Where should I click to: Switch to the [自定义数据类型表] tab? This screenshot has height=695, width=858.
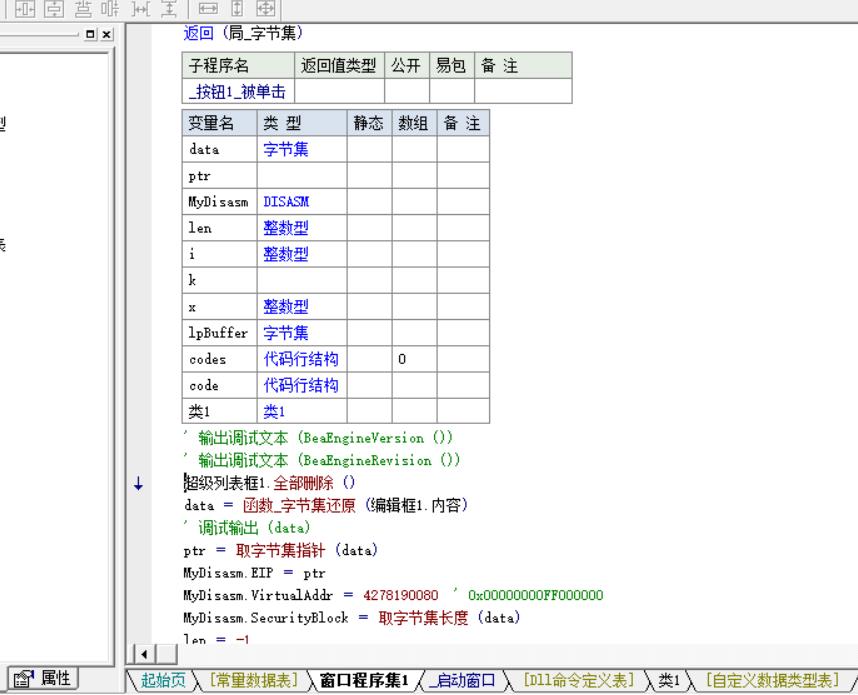pyautogui.click(x=772, y=680)
